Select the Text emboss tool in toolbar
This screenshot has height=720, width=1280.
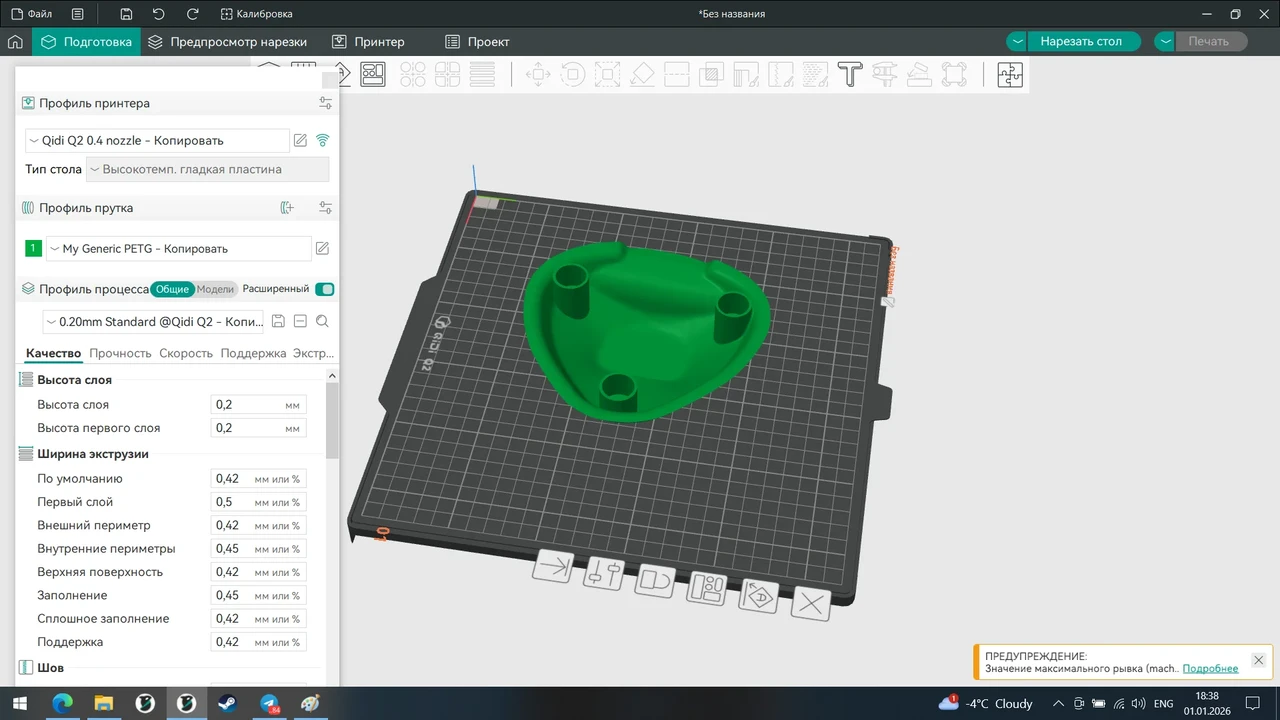point(850,75)
